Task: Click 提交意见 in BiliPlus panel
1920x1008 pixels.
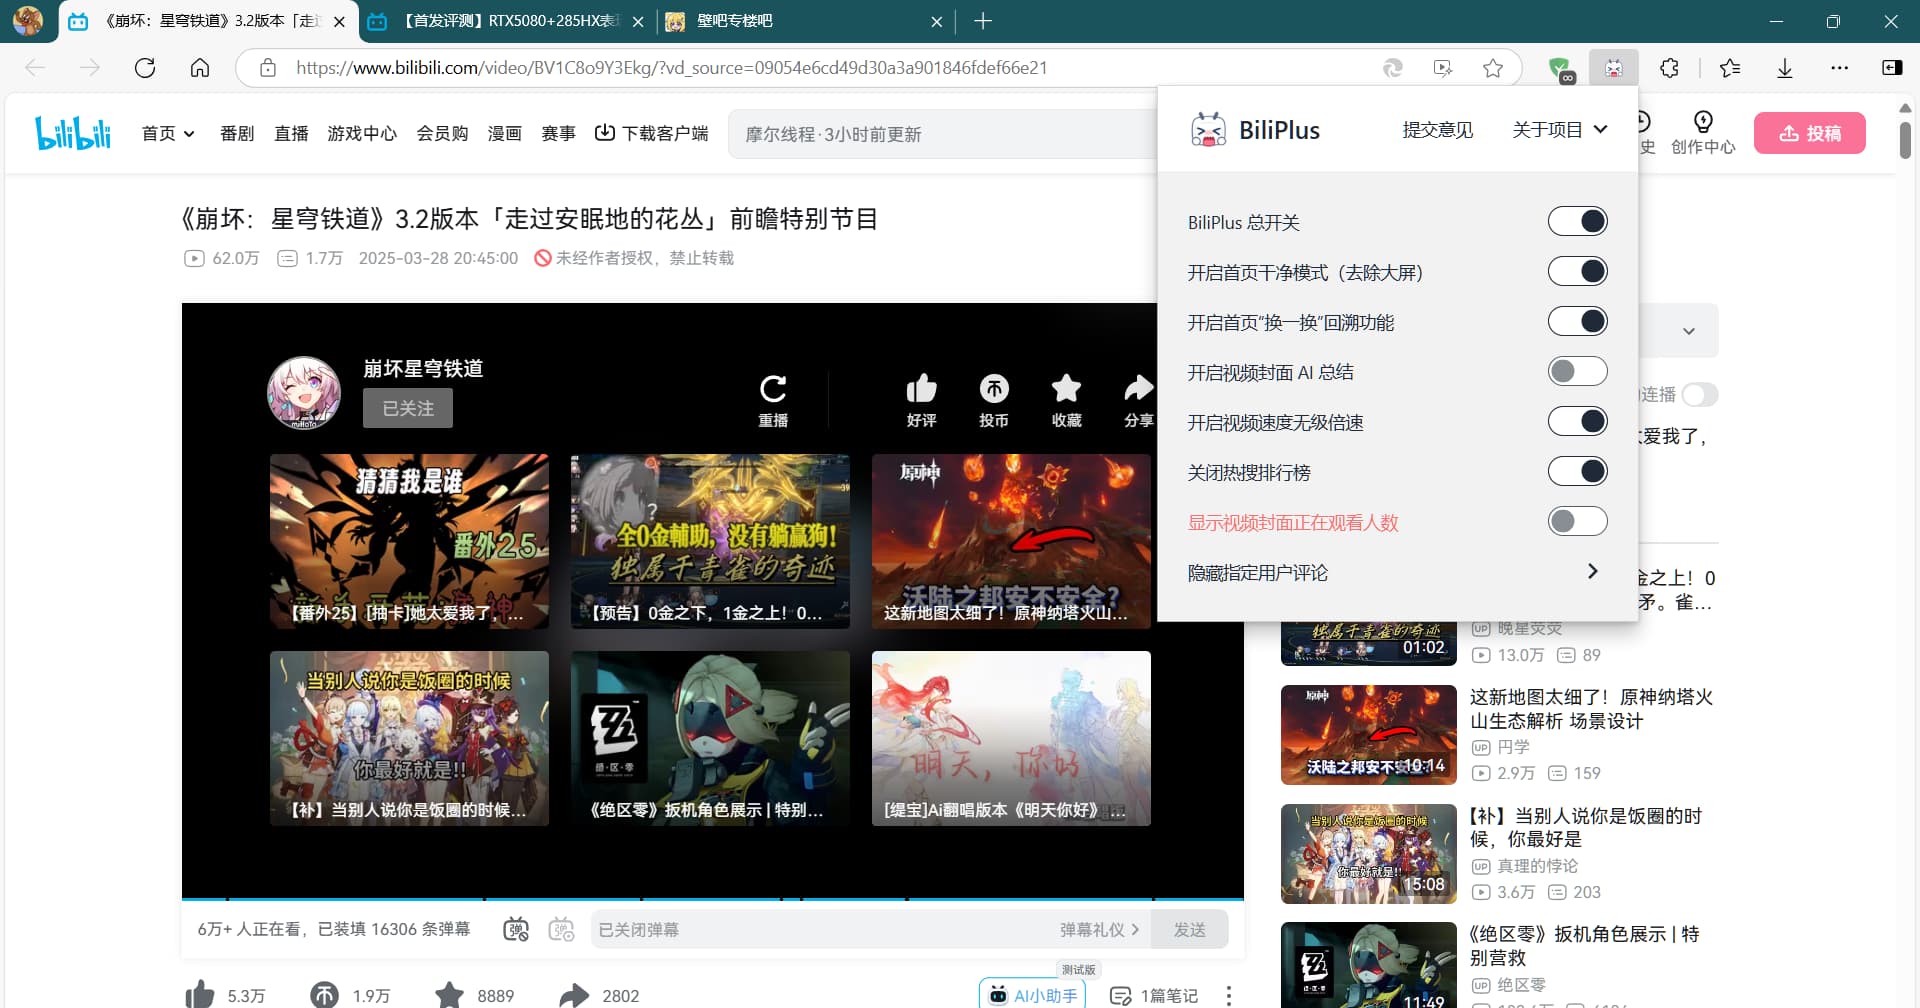Action: coord(1437,130)
